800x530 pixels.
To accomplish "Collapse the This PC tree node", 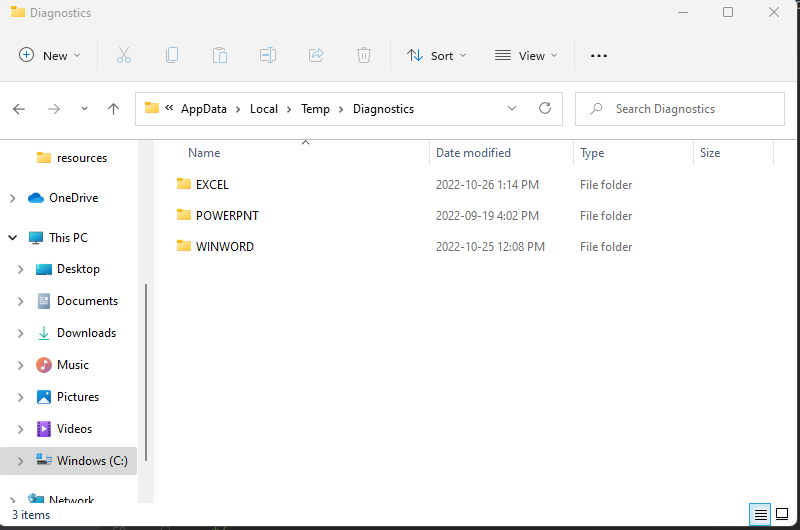I will [12, 238].
